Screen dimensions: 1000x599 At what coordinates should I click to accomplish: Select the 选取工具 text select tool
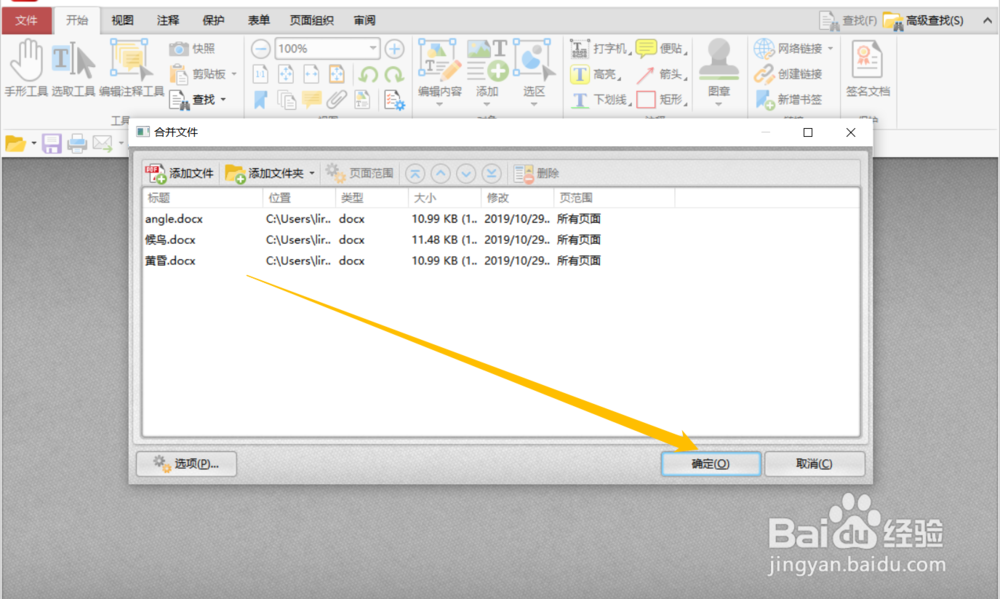(x=73, y=67)
